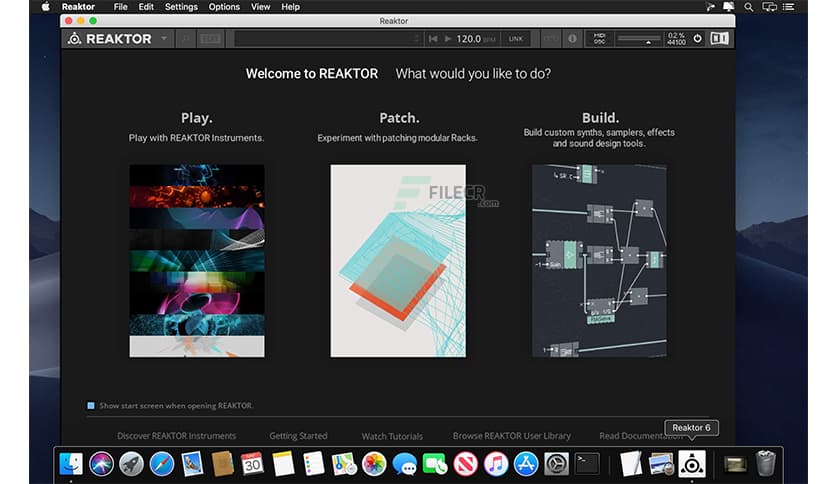Start the clock with the play button
This screenshot has width=836, height=484.
(448, 39)
